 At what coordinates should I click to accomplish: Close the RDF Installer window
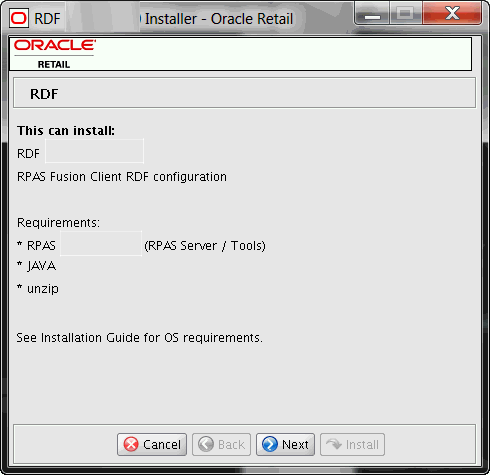pyautogui.click(x=452, y=14)
